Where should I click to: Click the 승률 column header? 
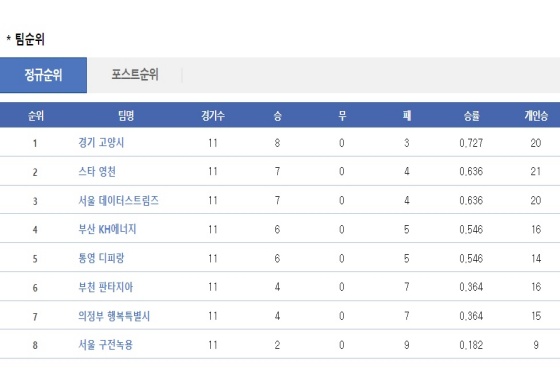click(471, 116)
